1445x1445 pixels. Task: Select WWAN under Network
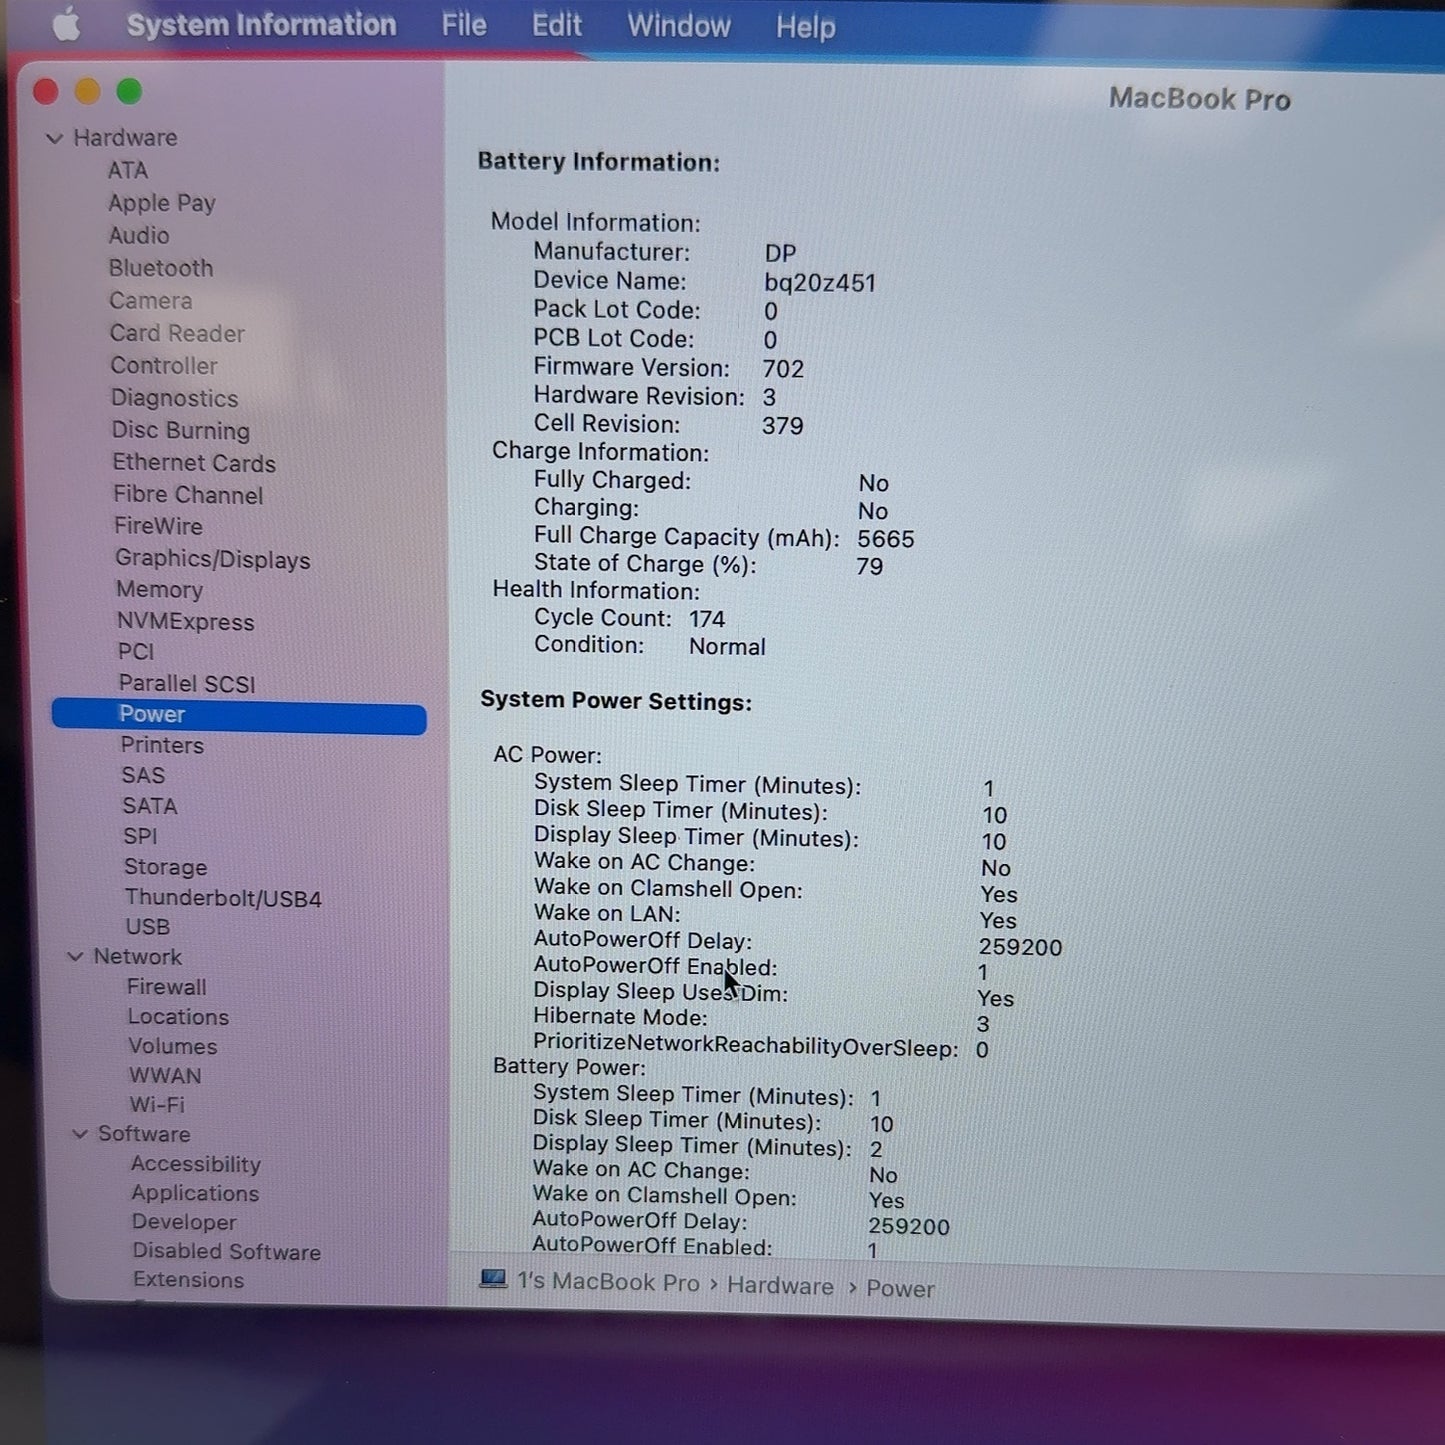point(165,1076)
